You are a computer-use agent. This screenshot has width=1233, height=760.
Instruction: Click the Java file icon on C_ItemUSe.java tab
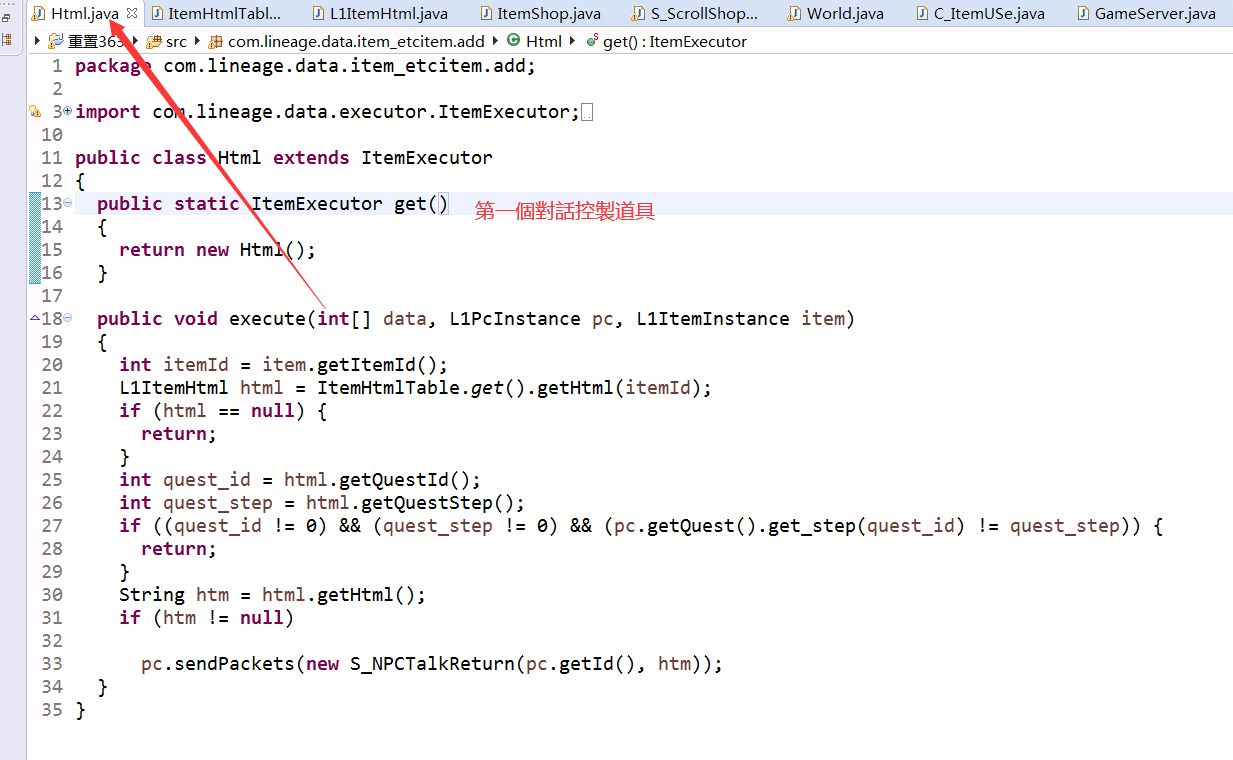[x=921, y=14]
